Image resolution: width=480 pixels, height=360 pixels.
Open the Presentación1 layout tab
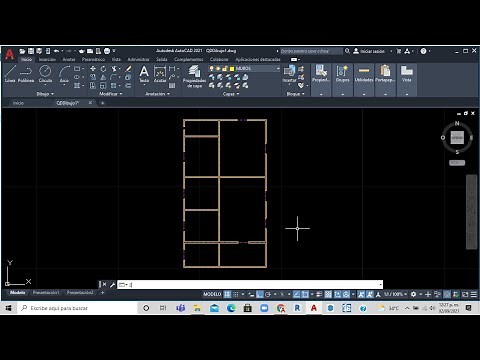point(46,292)
